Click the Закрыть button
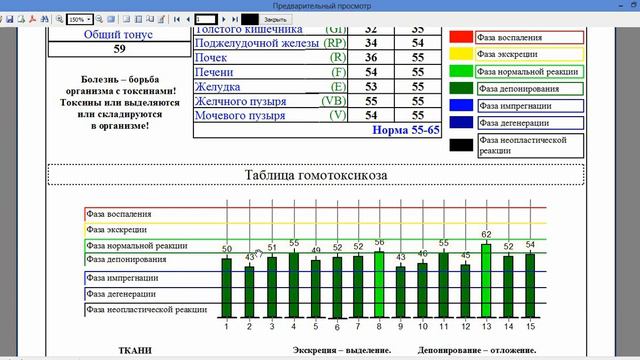This screenshot has height=360, width=640. (x=276, y=19)
